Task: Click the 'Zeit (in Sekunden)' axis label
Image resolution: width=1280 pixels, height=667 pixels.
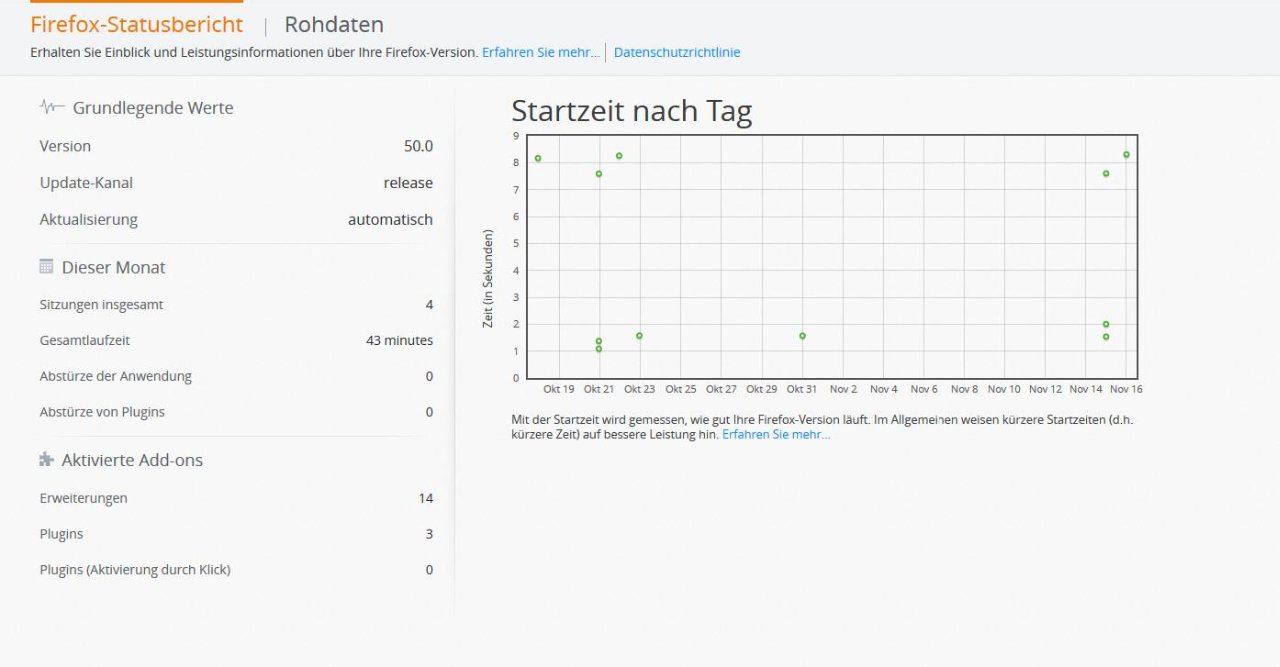Action: (488, 279)
